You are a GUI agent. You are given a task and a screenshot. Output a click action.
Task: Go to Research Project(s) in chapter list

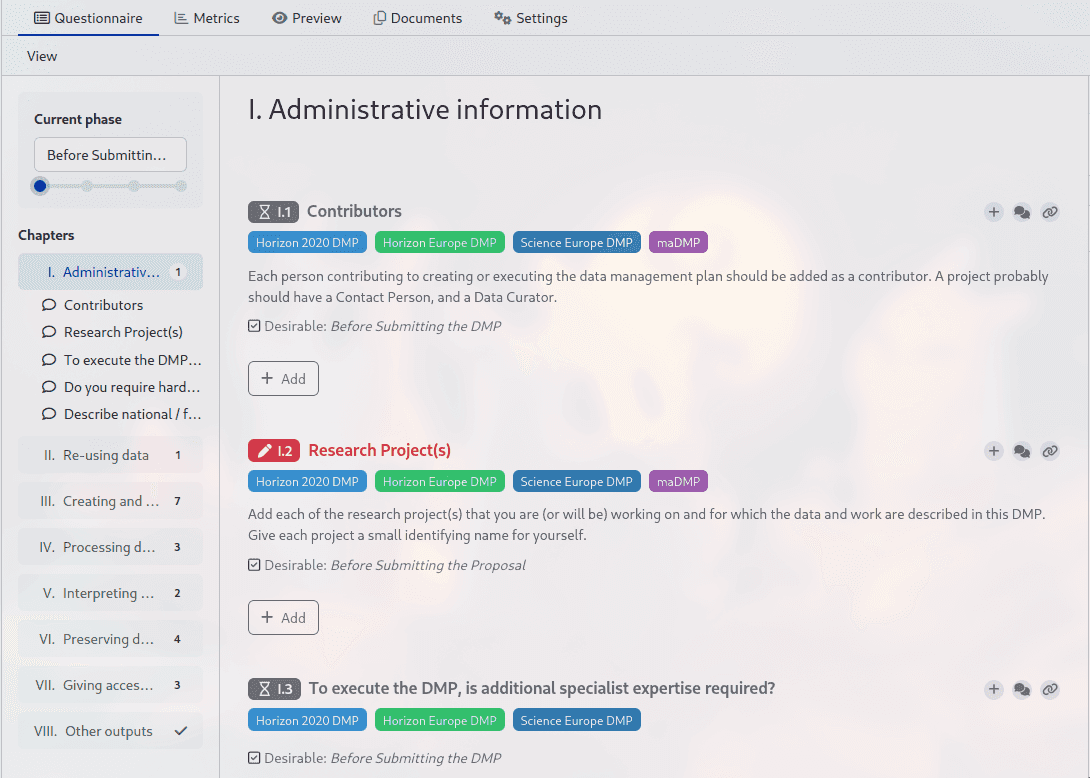pos(123,332)
